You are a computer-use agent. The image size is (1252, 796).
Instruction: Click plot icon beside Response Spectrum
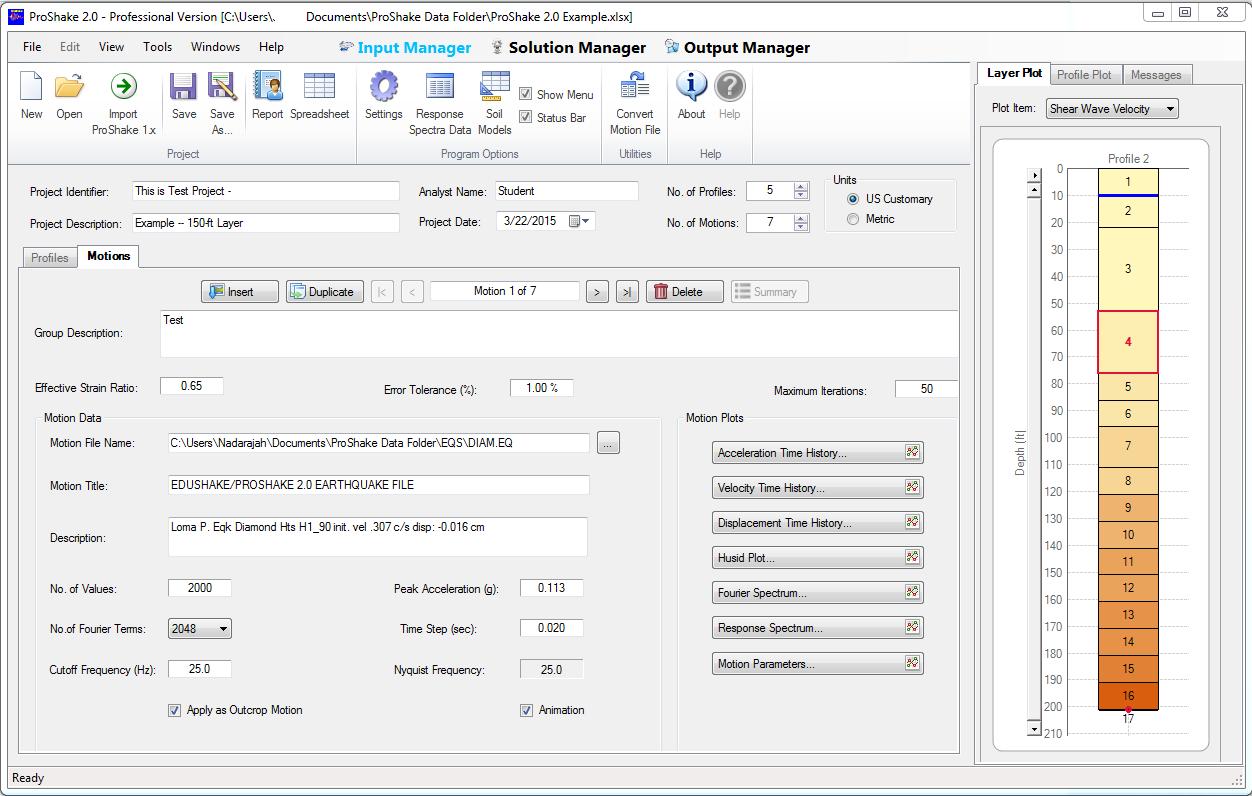pyautogui.click(x=912, y=628)
